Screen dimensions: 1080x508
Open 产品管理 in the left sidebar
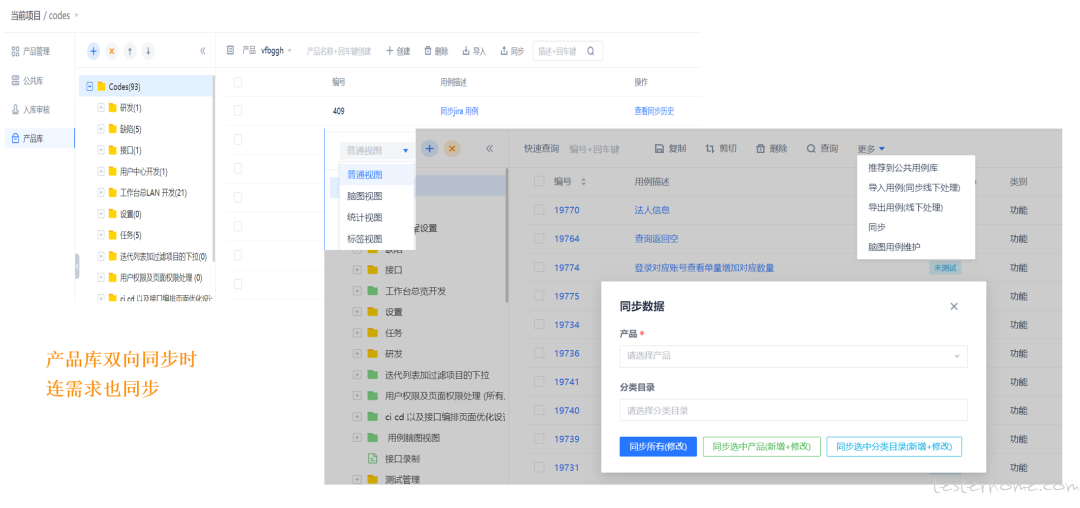coord(31,51)
